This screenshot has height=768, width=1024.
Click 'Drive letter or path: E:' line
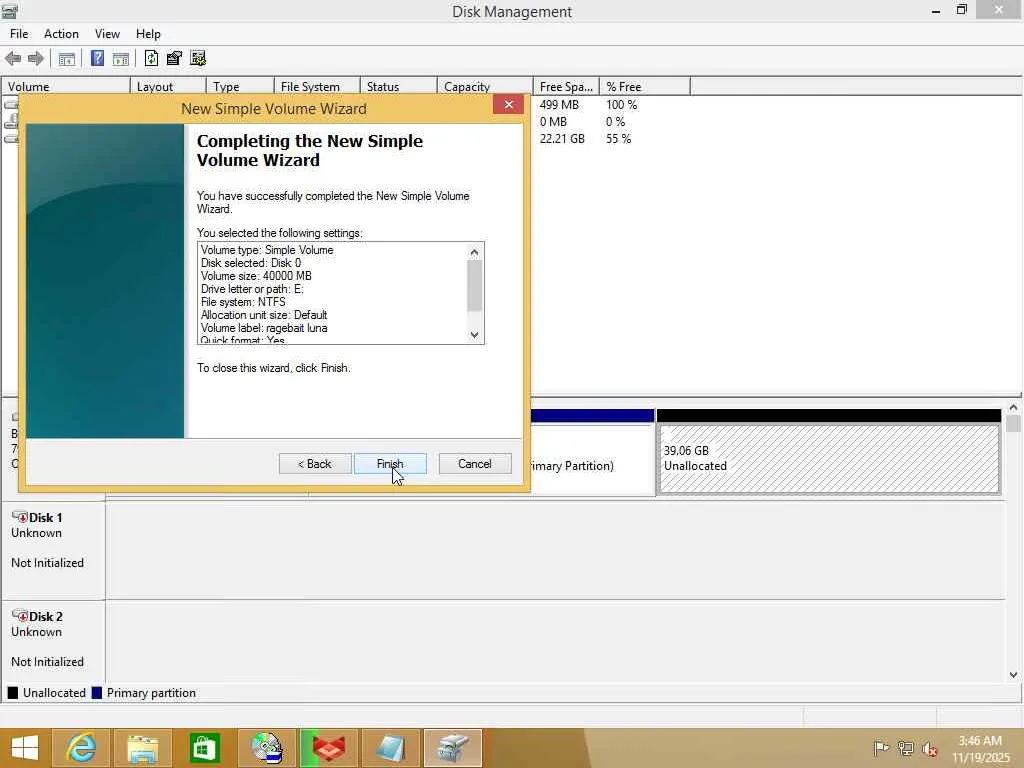252,289
